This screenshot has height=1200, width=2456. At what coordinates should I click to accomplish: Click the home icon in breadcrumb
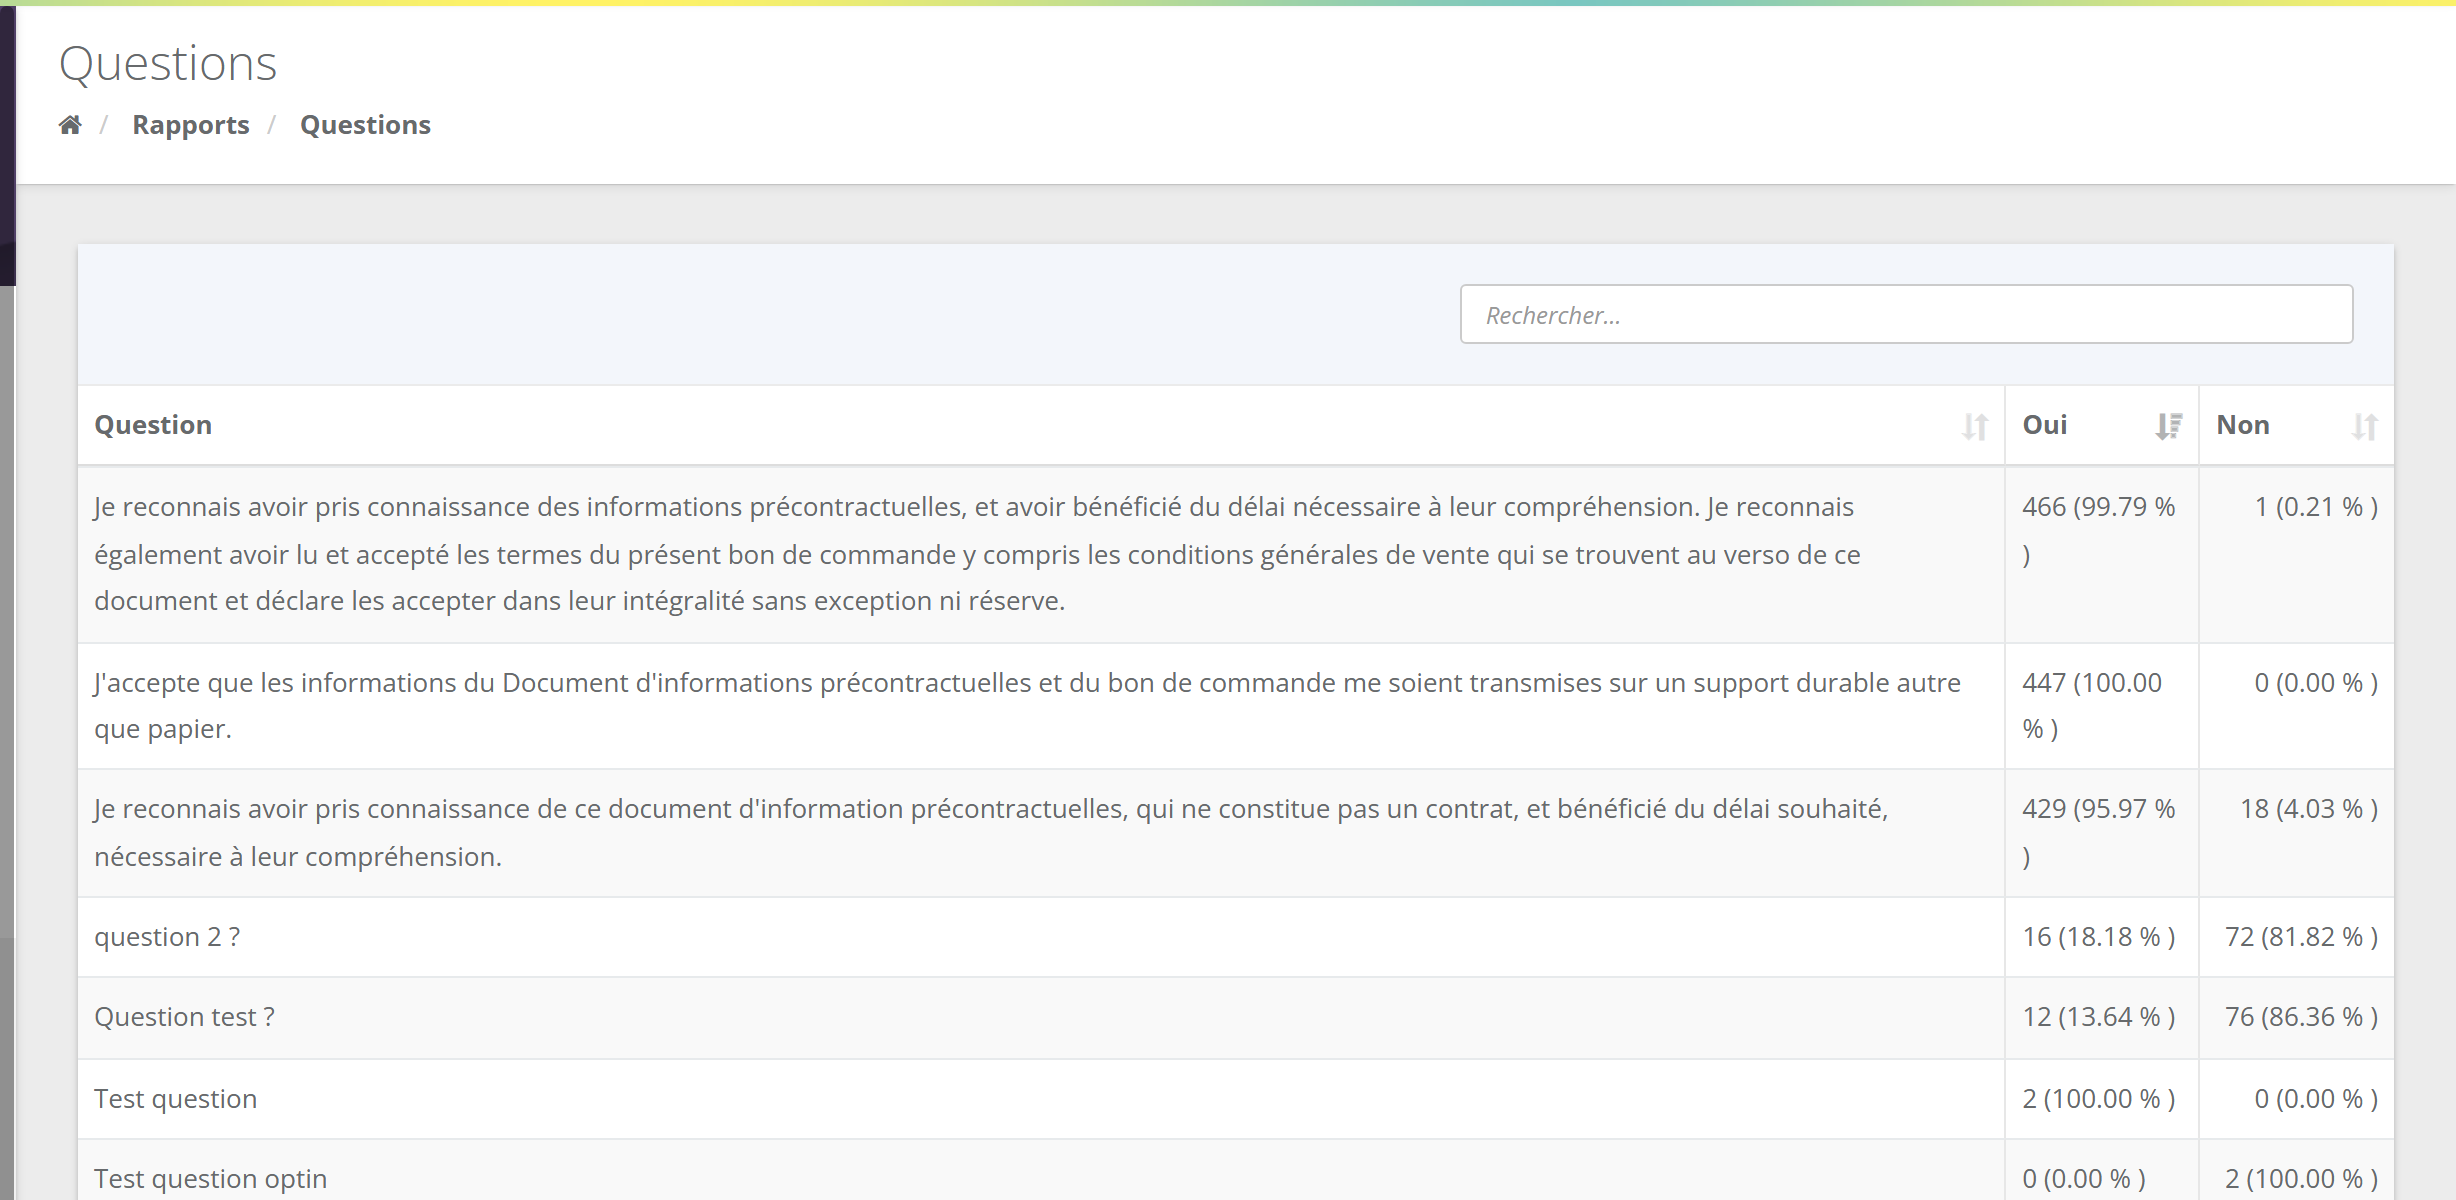(x=70, y=125)
